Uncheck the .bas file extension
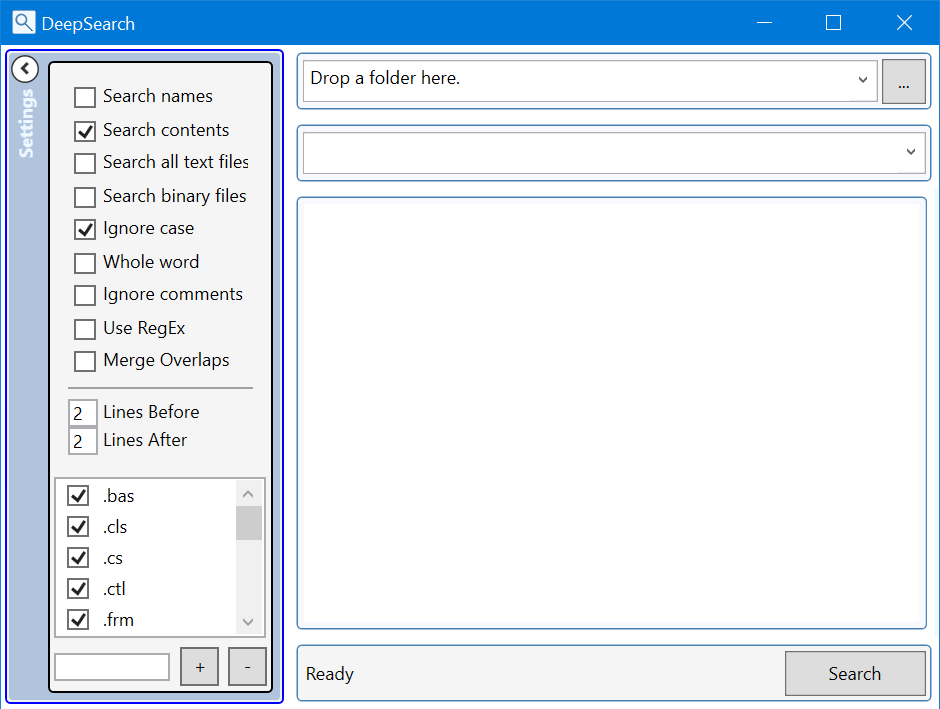The width and height of the screenshot is (940, 709). (x=78, y=496)
